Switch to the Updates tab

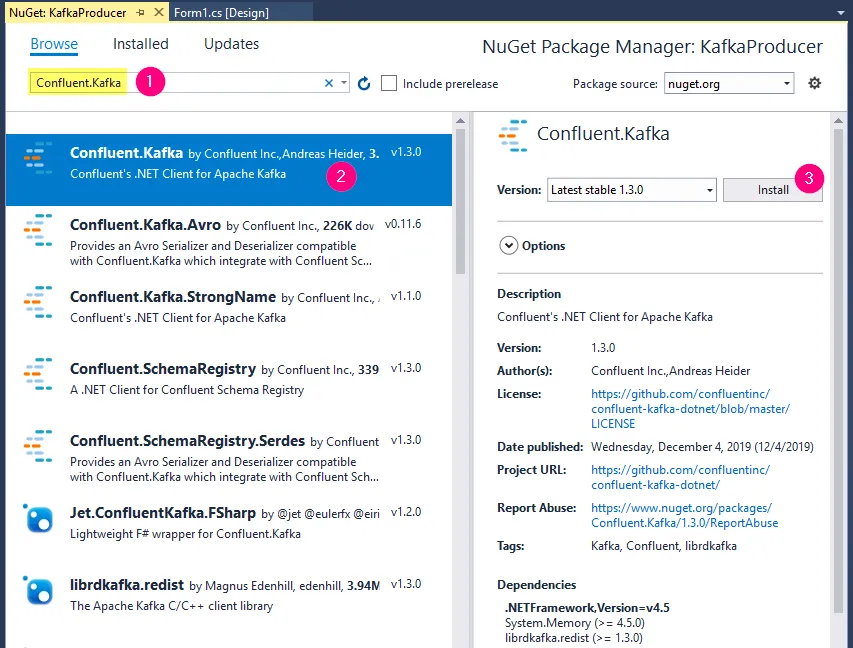[x=231, y=44]
